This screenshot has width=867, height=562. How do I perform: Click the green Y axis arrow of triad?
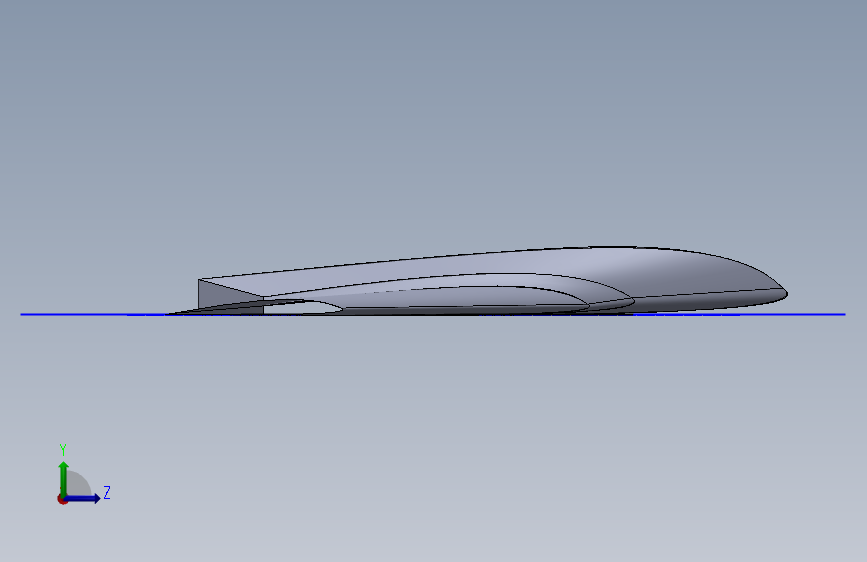(64, 479)
